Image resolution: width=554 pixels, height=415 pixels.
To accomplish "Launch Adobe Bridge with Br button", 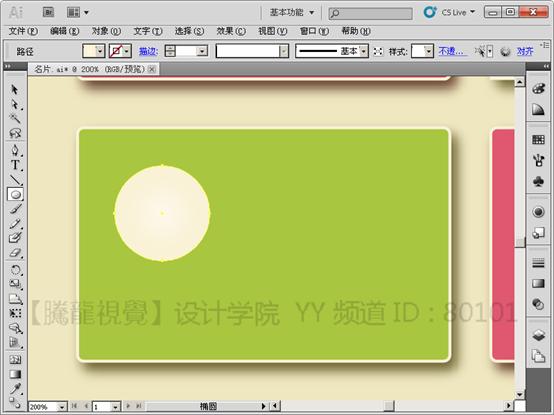I will [48, 13].
